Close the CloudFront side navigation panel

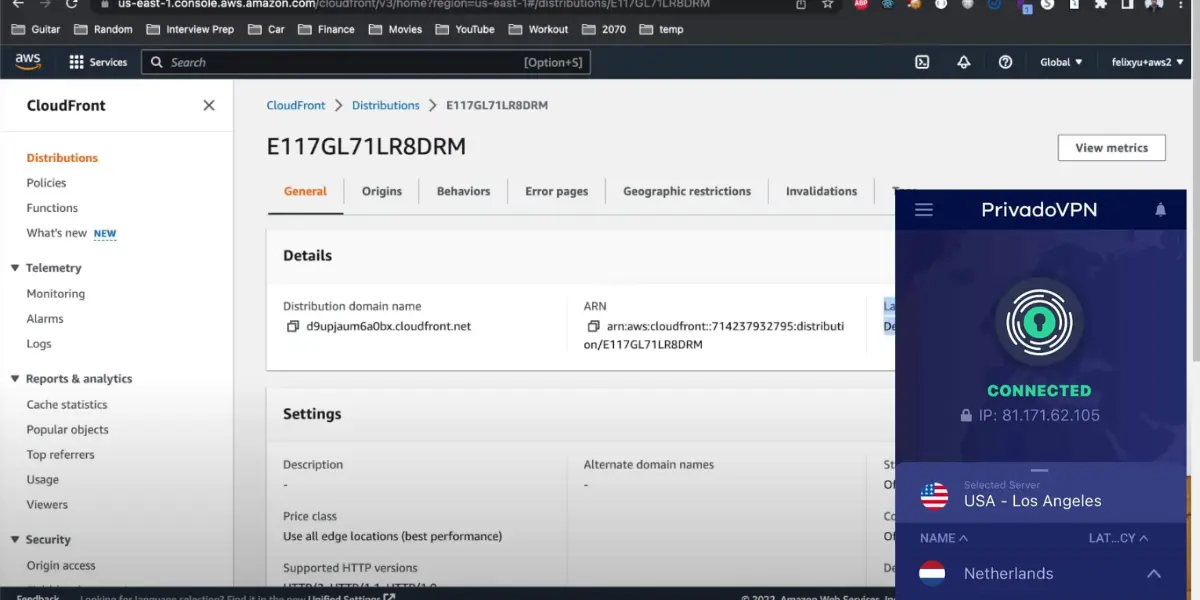pos(209,105)
